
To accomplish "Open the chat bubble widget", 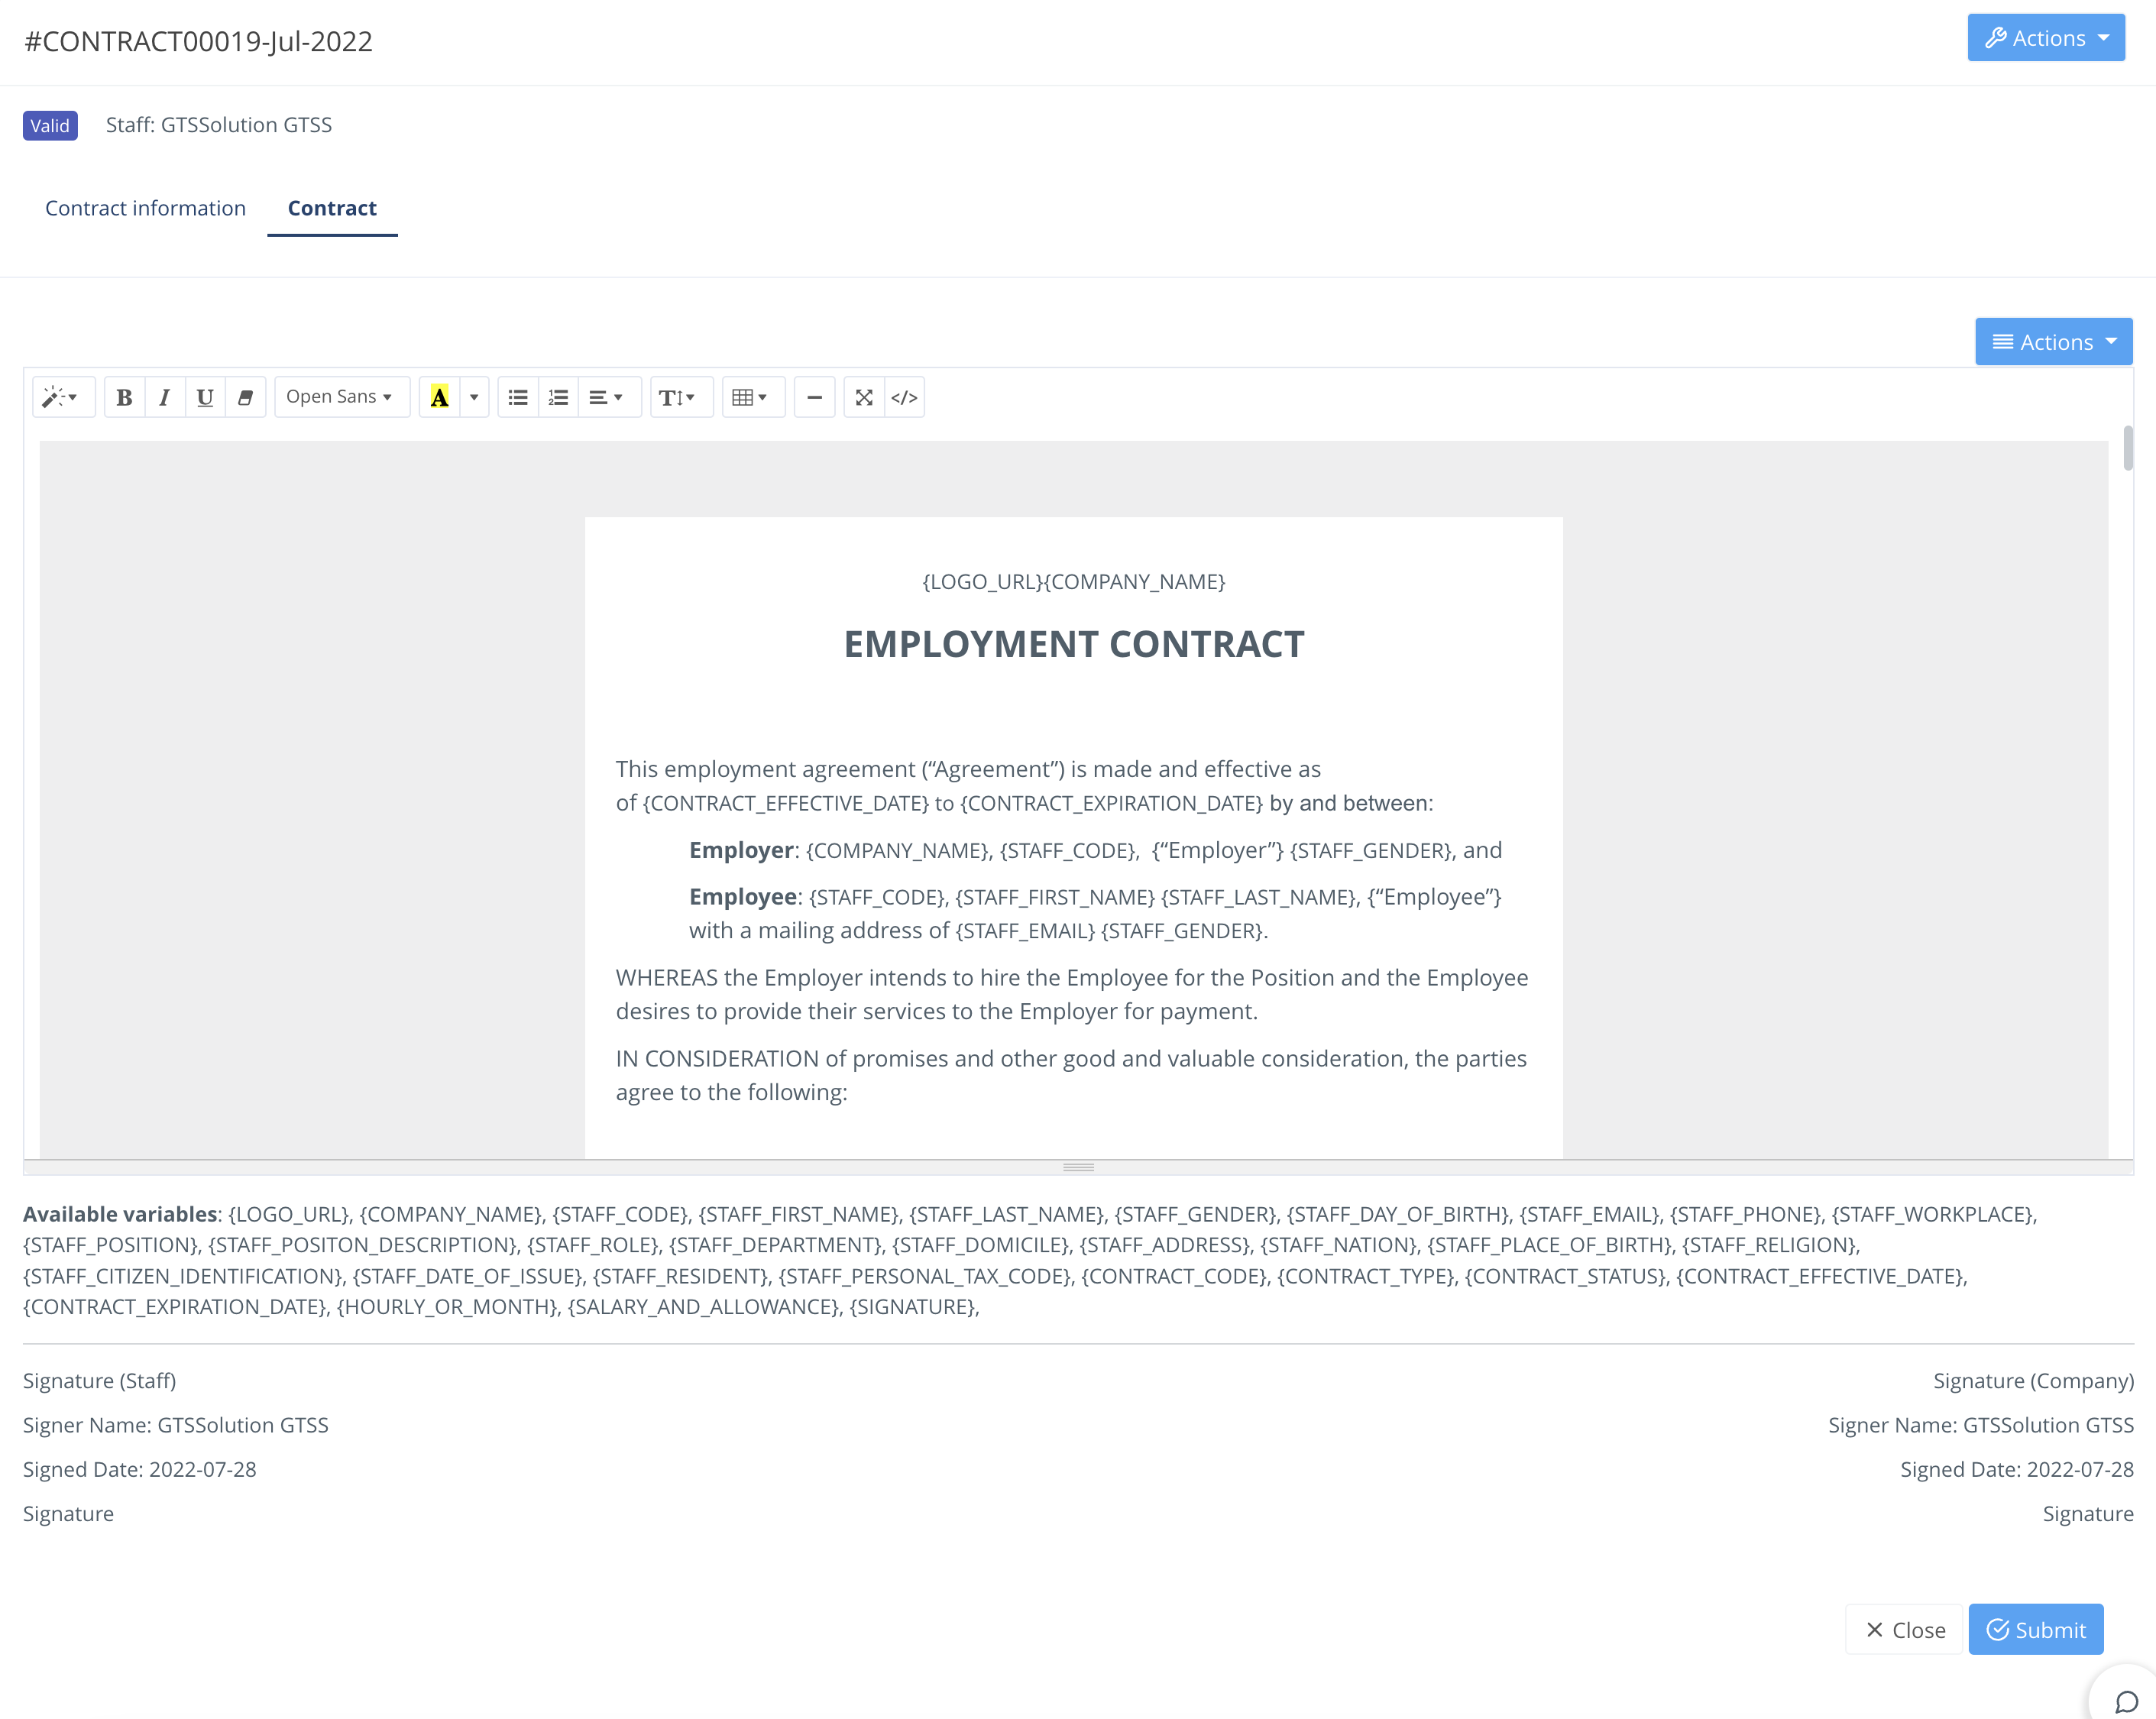I will [2125, 1700].
